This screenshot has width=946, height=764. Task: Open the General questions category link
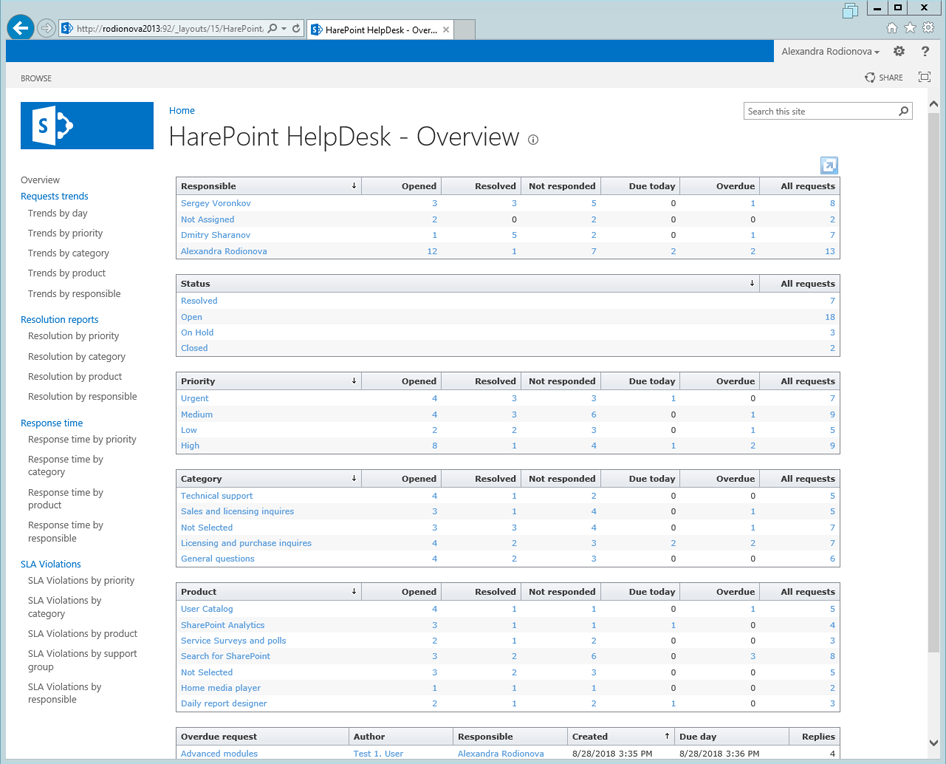tap(218, 559)
